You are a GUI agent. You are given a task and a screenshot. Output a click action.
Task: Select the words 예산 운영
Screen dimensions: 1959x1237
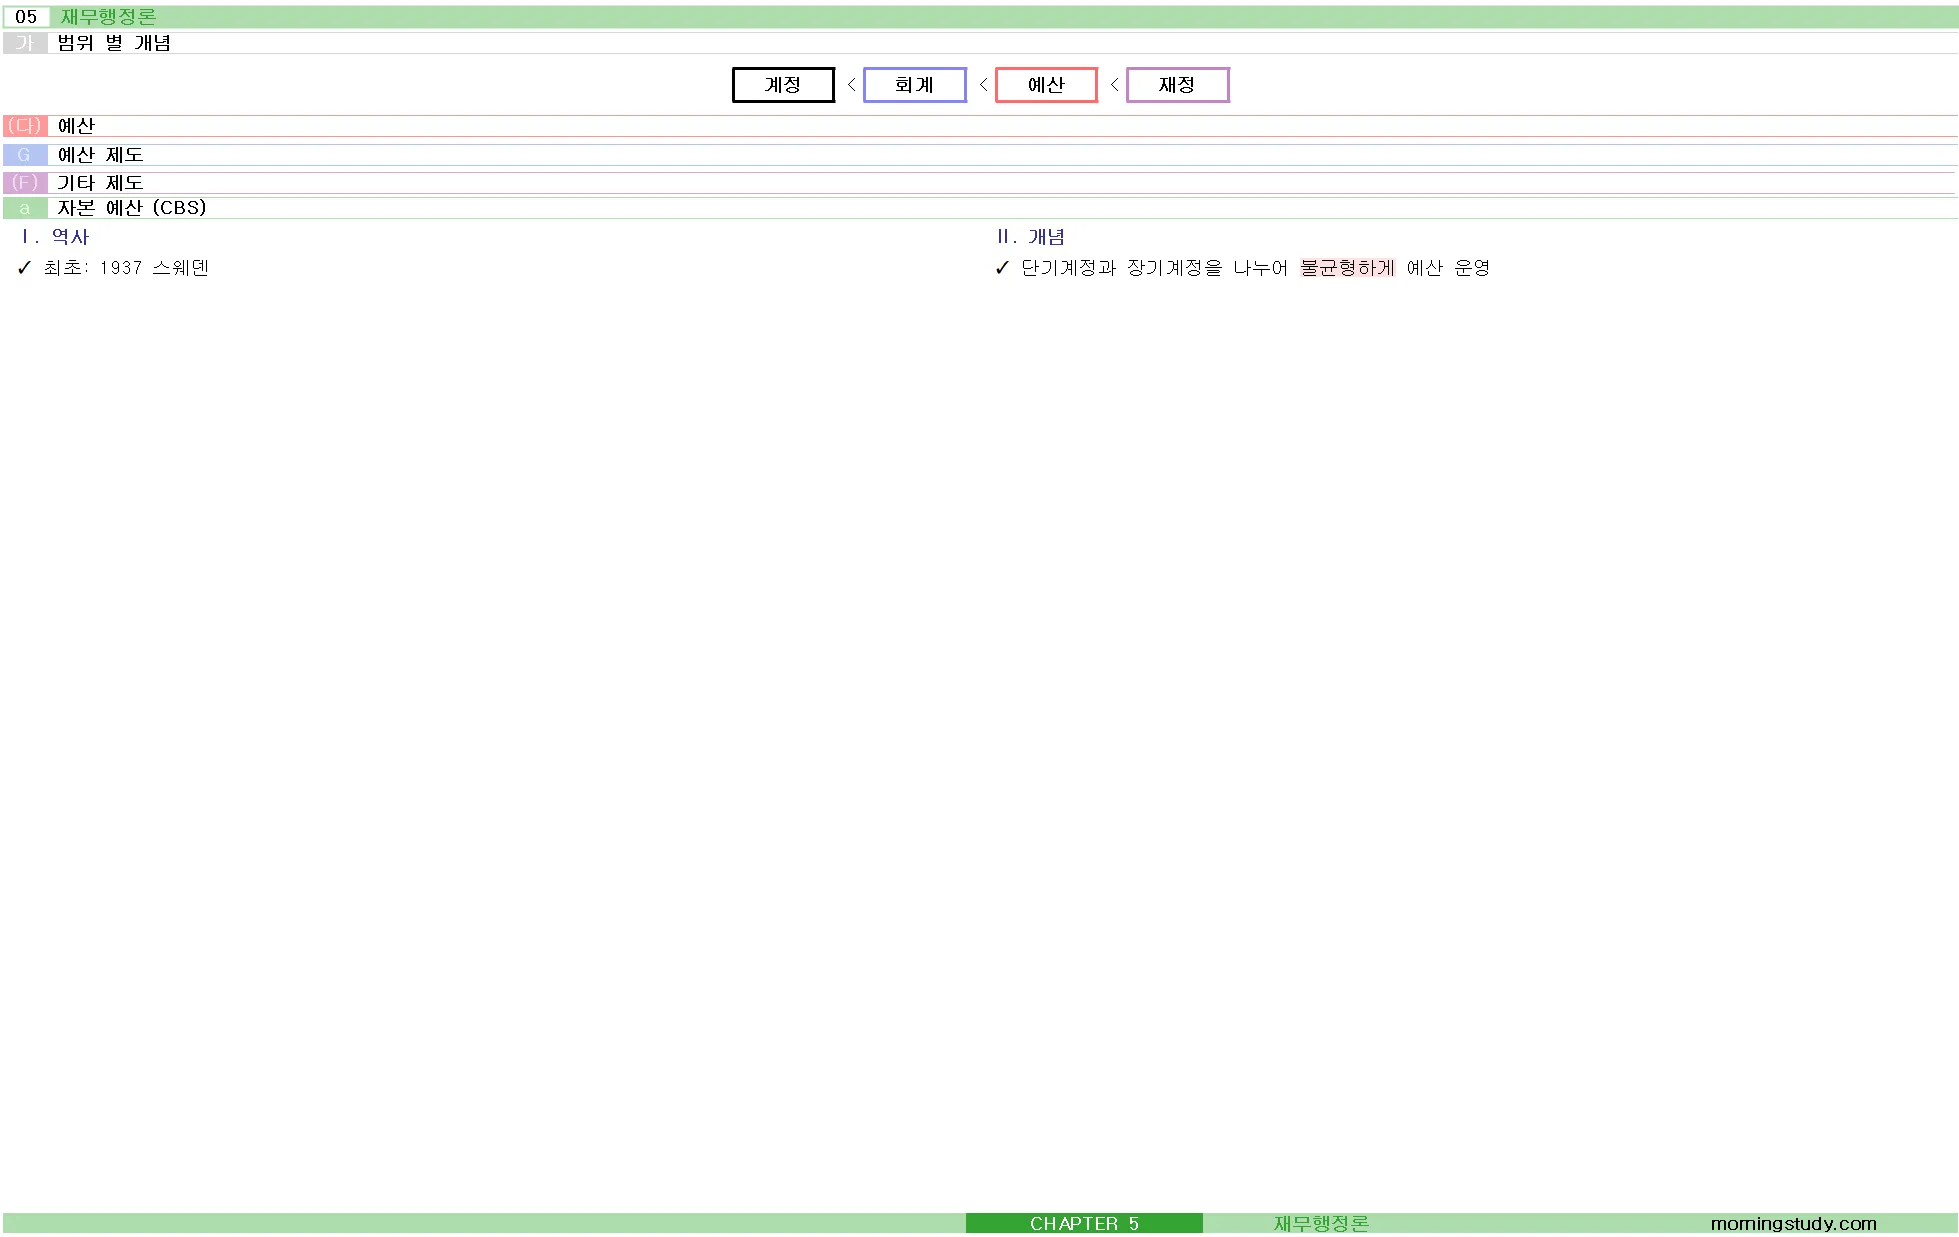click(1448, 268)
